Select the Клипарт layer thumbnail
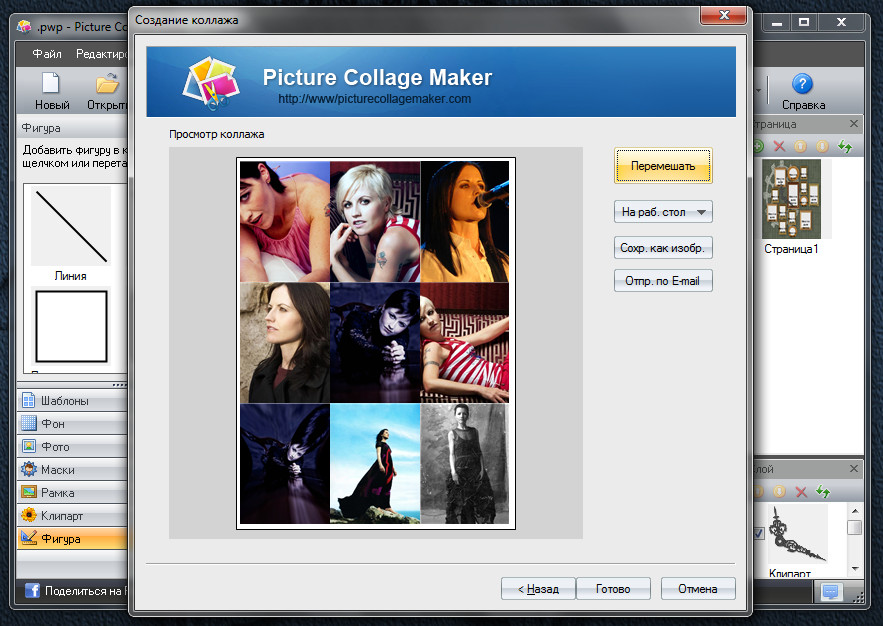The image size is (883, 626). 798,535
